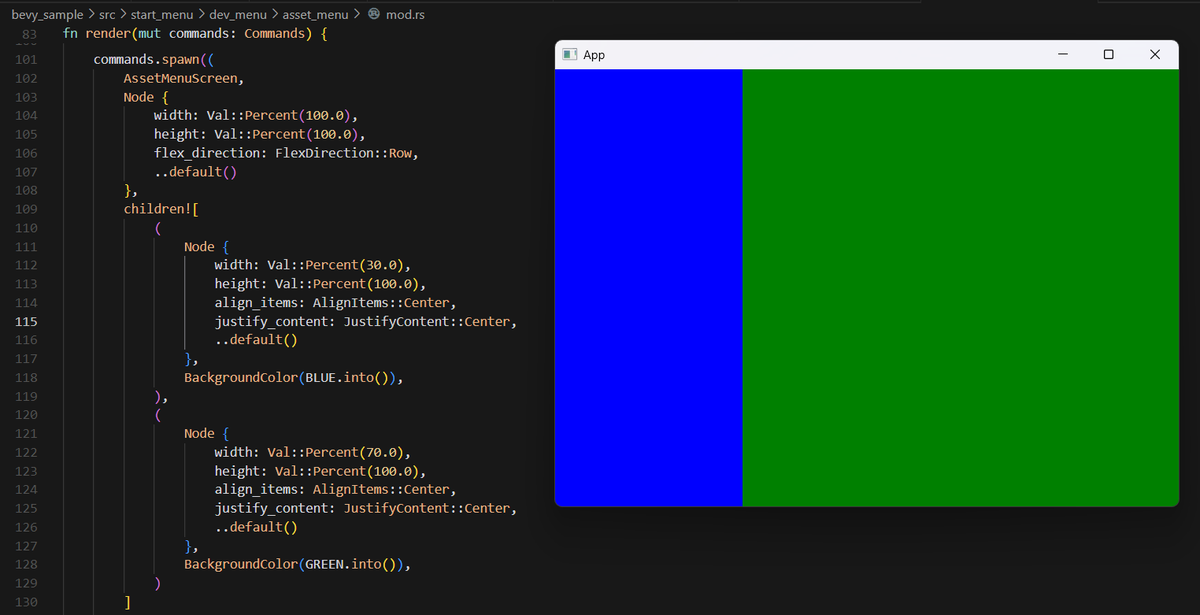The height and width of the screenshot is (615, 1200).
Task: Click the green panel in App window
Action: [x=960, y=288]
